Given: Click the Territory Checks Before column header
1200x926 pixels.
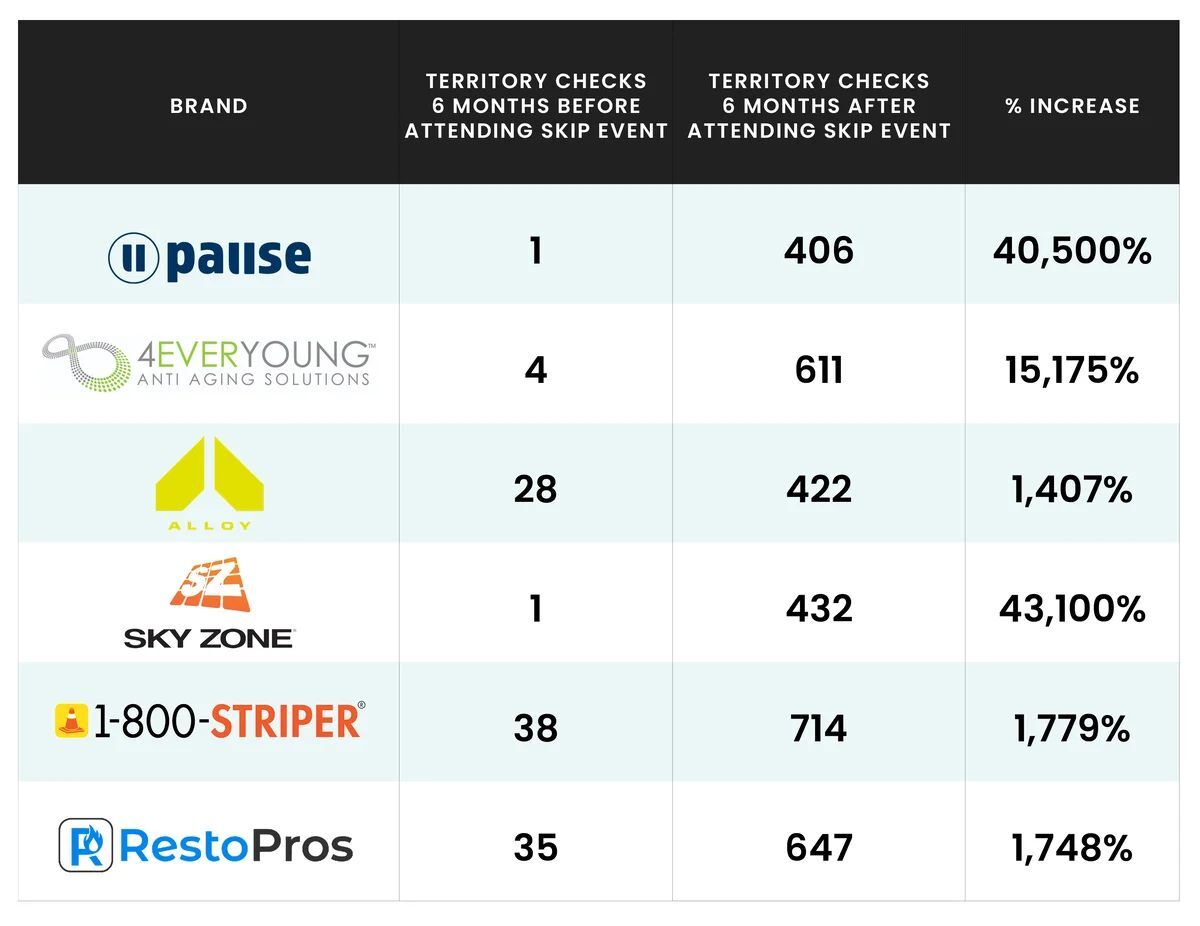Looking at the screenshot, I should [536, 106].
